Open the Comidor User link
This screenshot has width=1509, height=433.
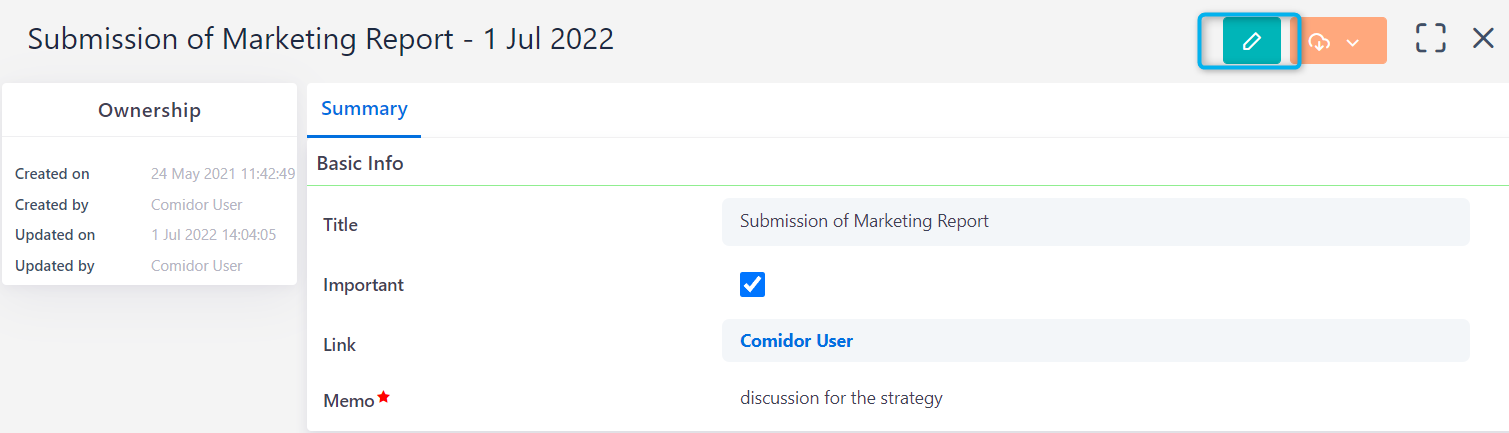coord(796,341)
